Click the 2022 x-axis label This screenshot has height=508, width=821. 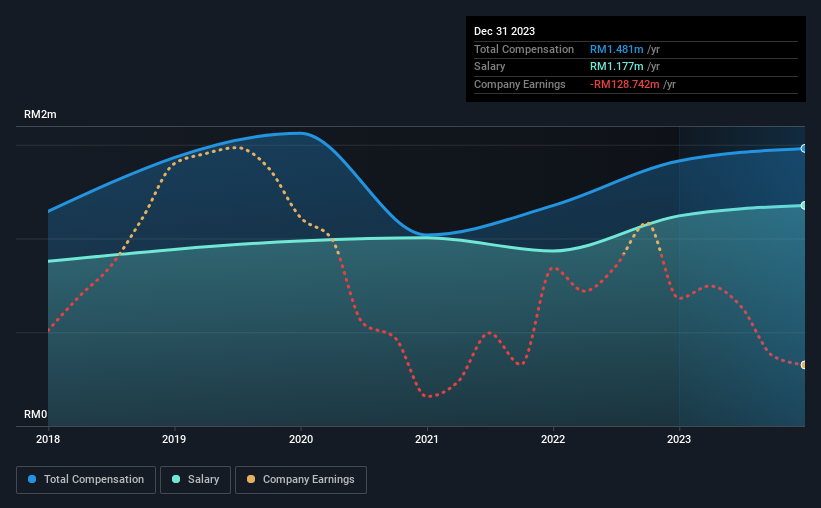click(x=553, y=439)
